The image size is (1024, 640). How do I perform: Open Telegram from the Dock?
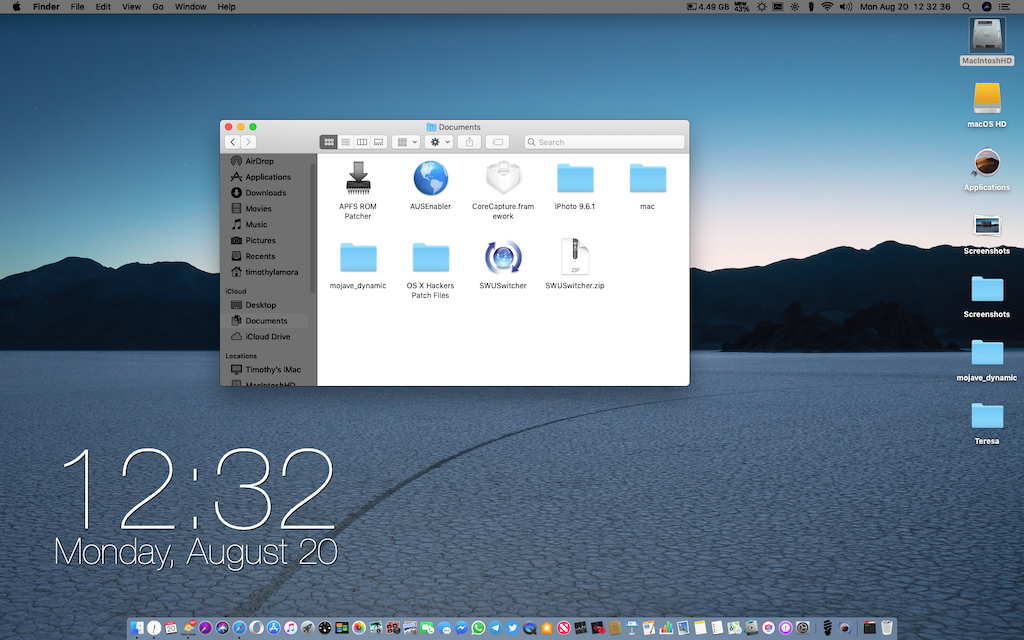495,628
